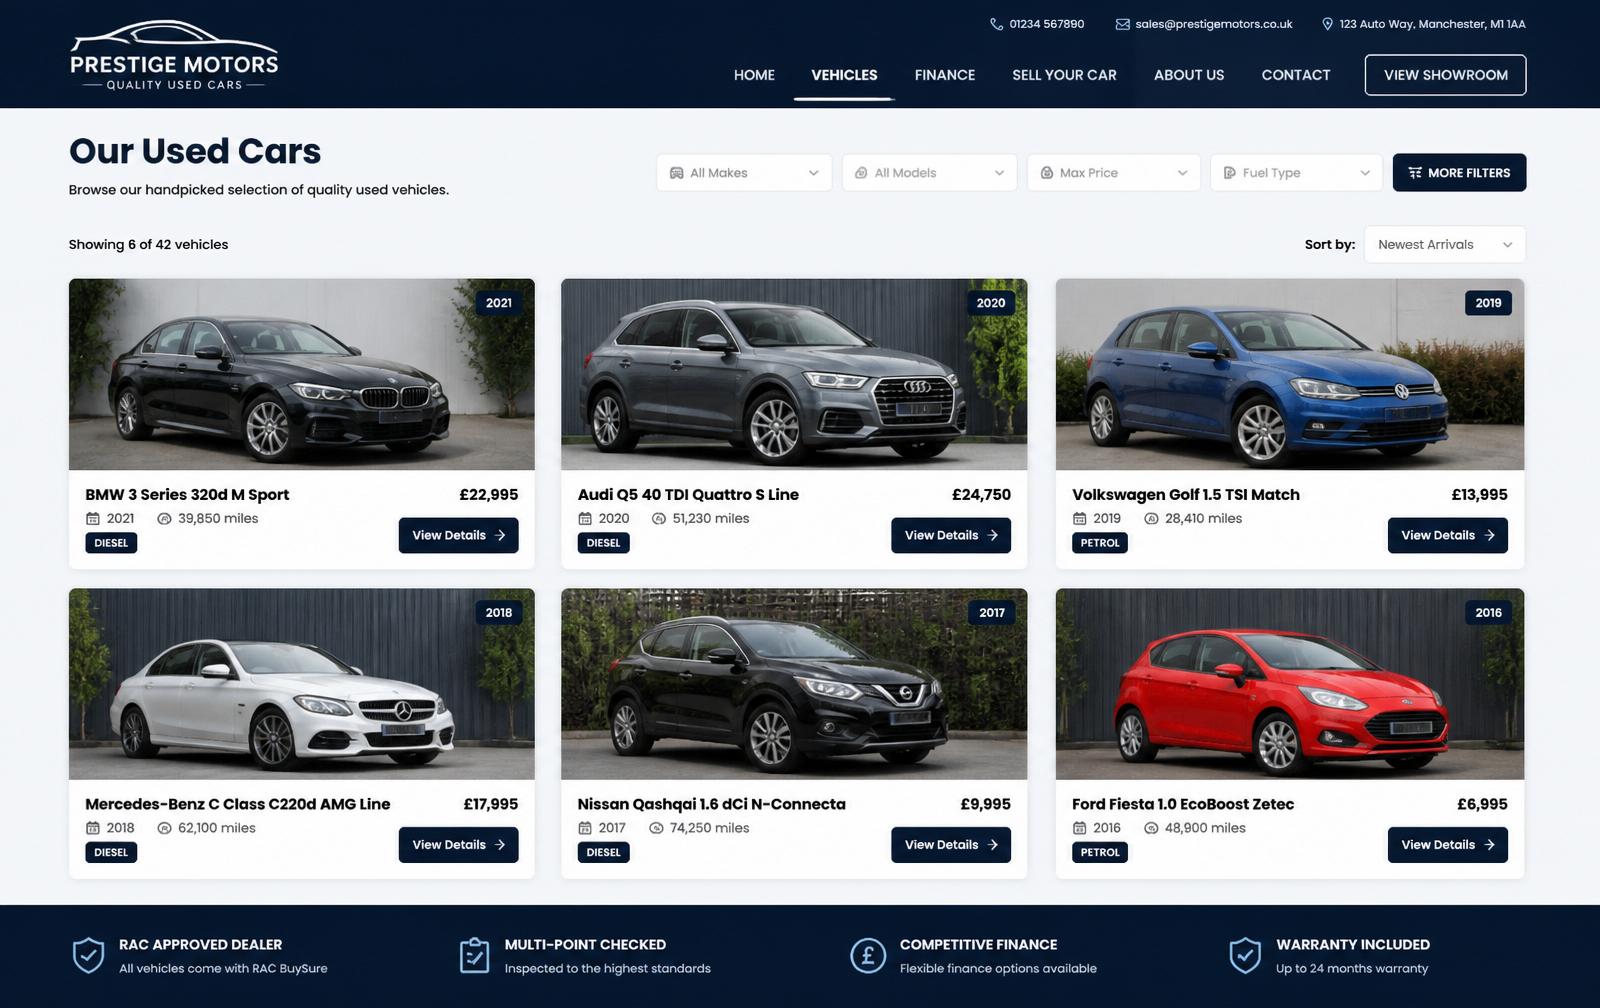Click the £9,995 price
Screen dimensions: 1600x1008
pos(985,804)
